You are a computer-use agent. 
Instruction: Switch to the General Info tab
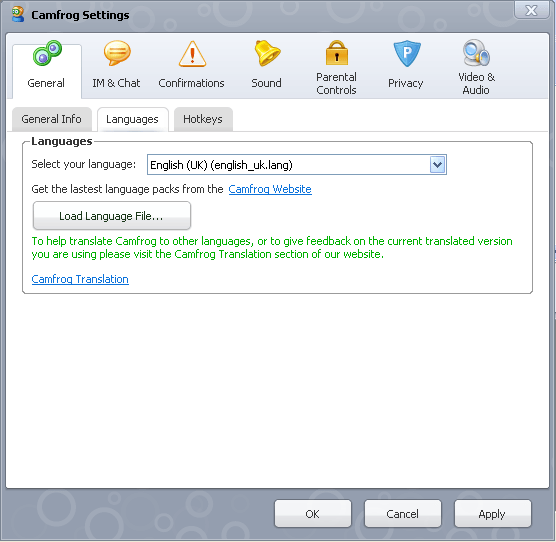52,119
